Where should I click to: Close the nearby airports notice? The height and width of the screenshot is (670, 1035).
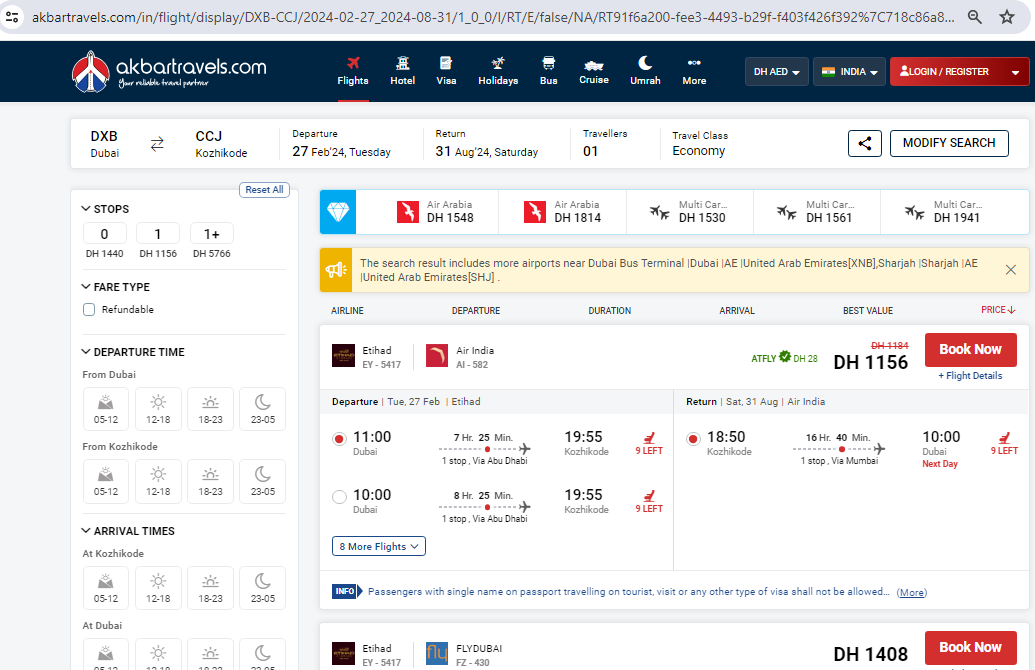point(1011,269)
